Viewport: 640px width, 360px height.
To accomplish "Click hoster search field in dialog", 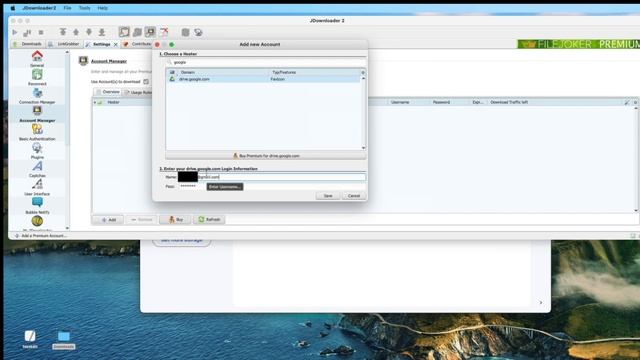I will point(266,62).
